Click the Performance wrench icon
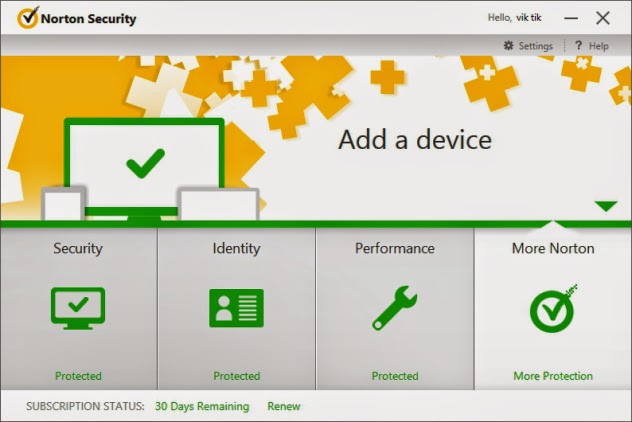The height and width of the screenshot is (422, 632). coord(395,308)
